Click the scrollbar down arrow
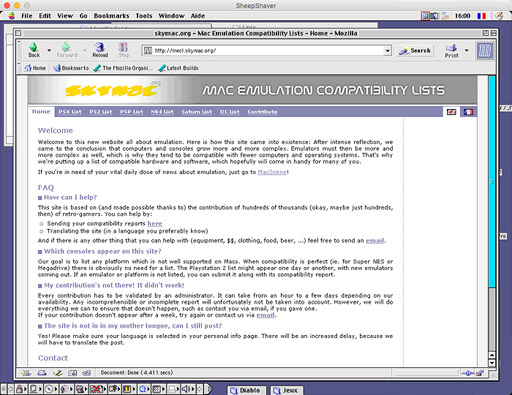This screenshot has width=512, height=395. pyautogui.click(x=492, y=363)
